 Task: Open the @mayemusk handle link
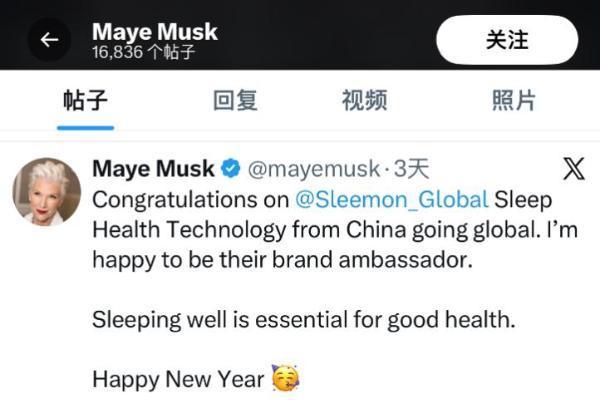coord(314,169)
